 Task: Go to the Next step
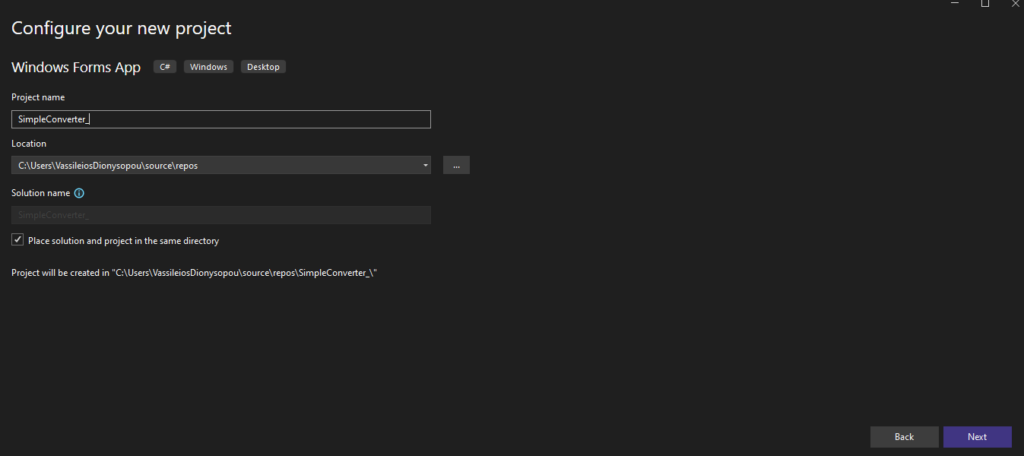point(977,437)
